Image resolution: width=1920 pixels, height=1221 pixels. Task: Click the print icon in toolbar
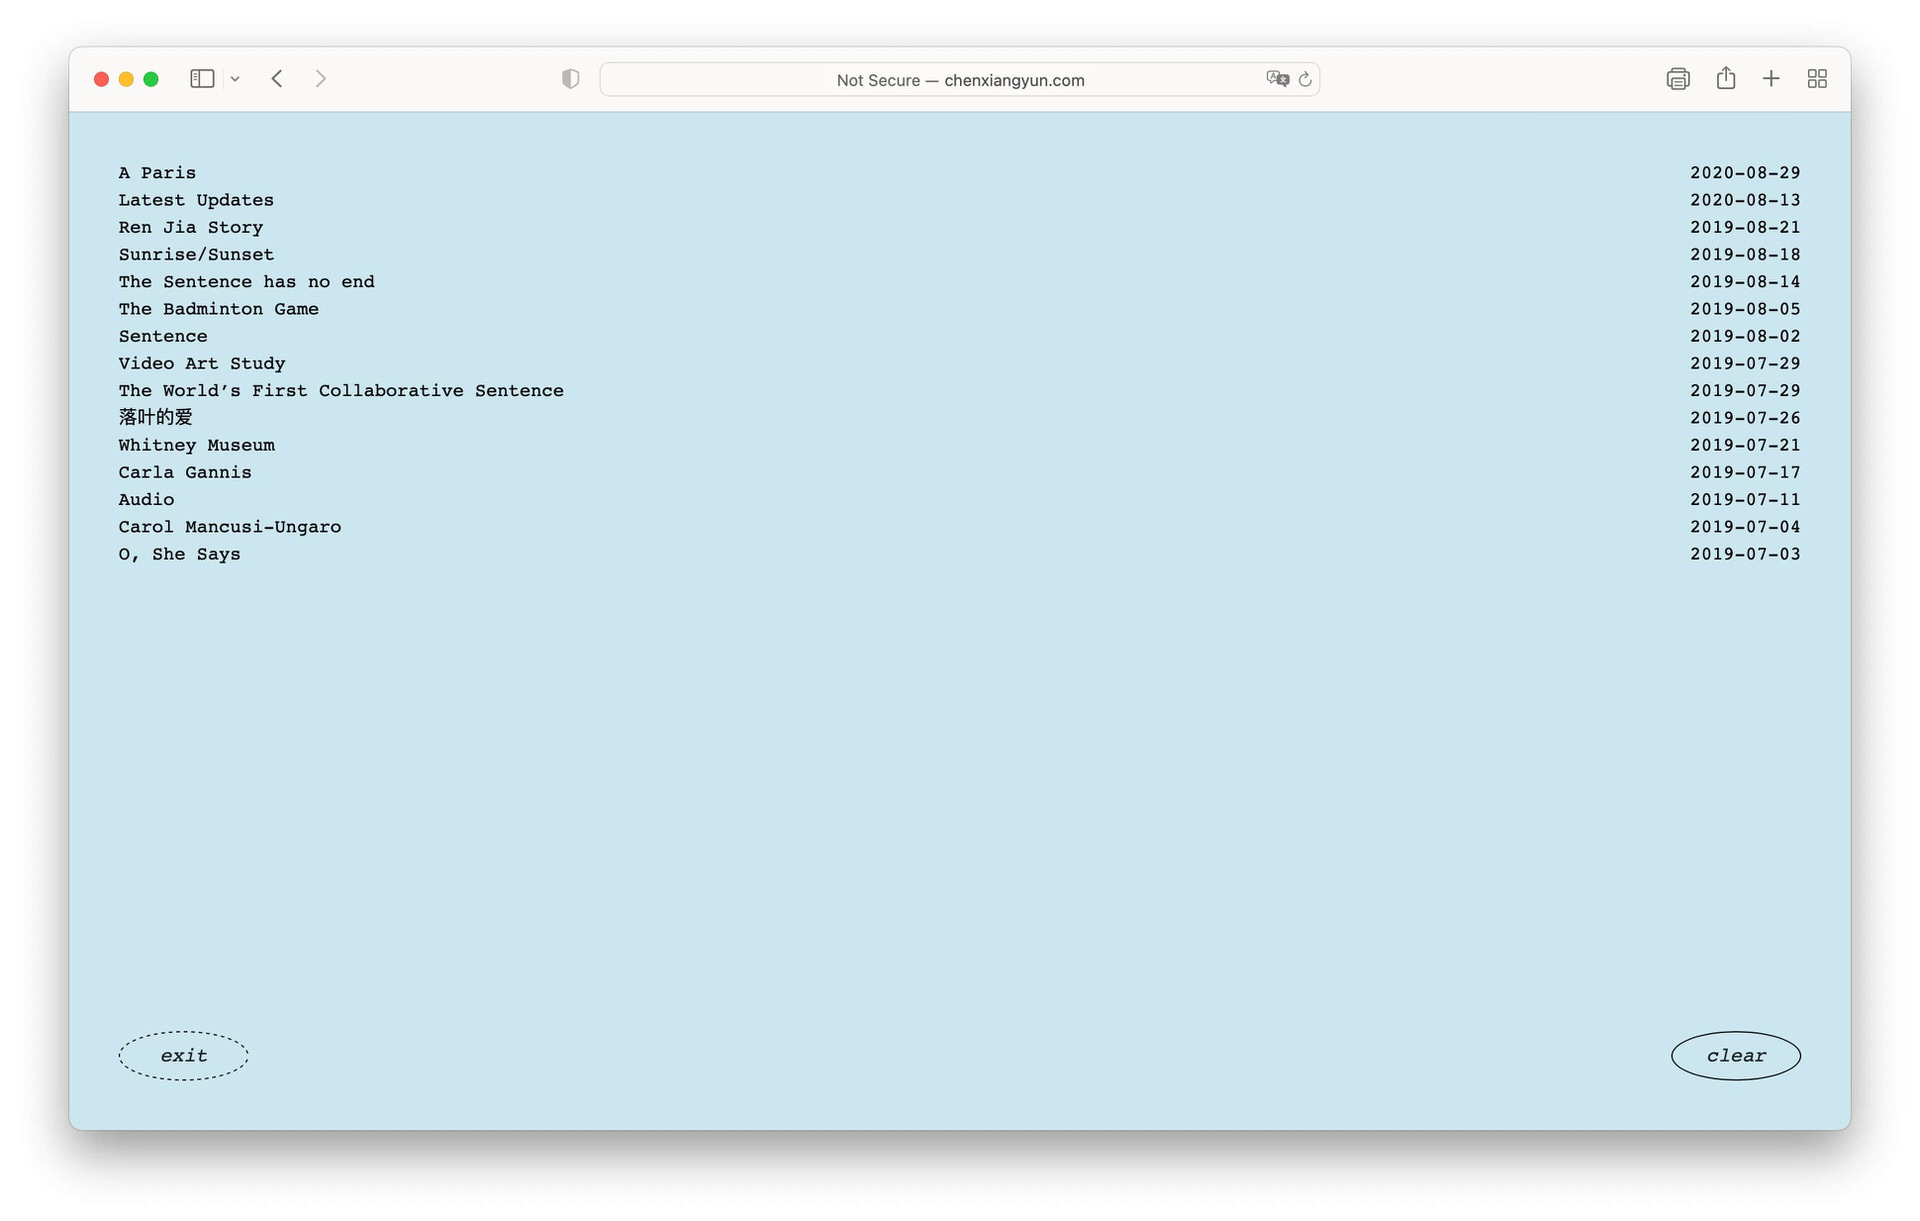(1677, 79)
